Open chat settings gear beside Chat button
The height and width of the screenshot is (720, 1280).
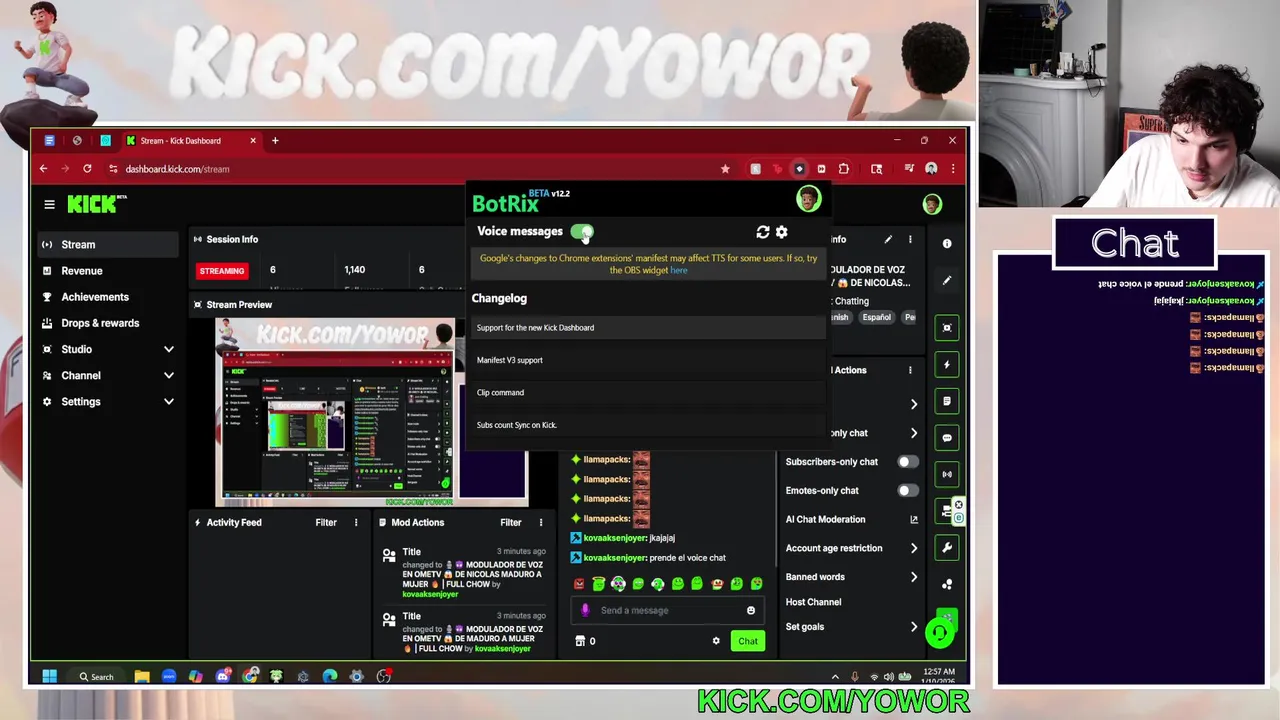coord(716,641)
